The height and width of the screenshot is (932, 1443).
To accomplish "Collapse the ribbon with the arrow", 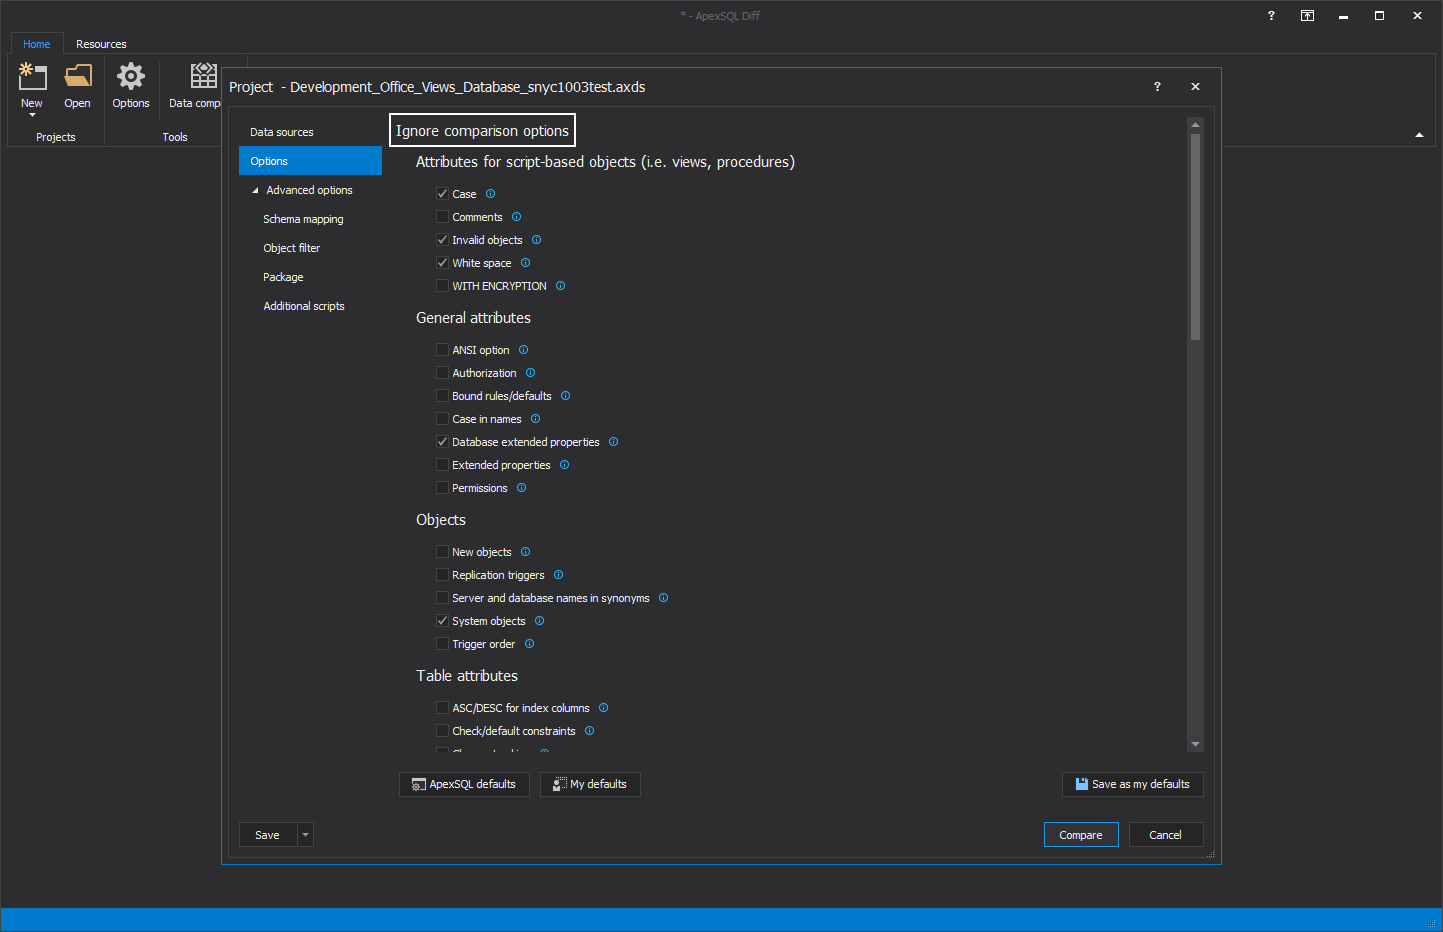I will click(x=1419, y=135).
